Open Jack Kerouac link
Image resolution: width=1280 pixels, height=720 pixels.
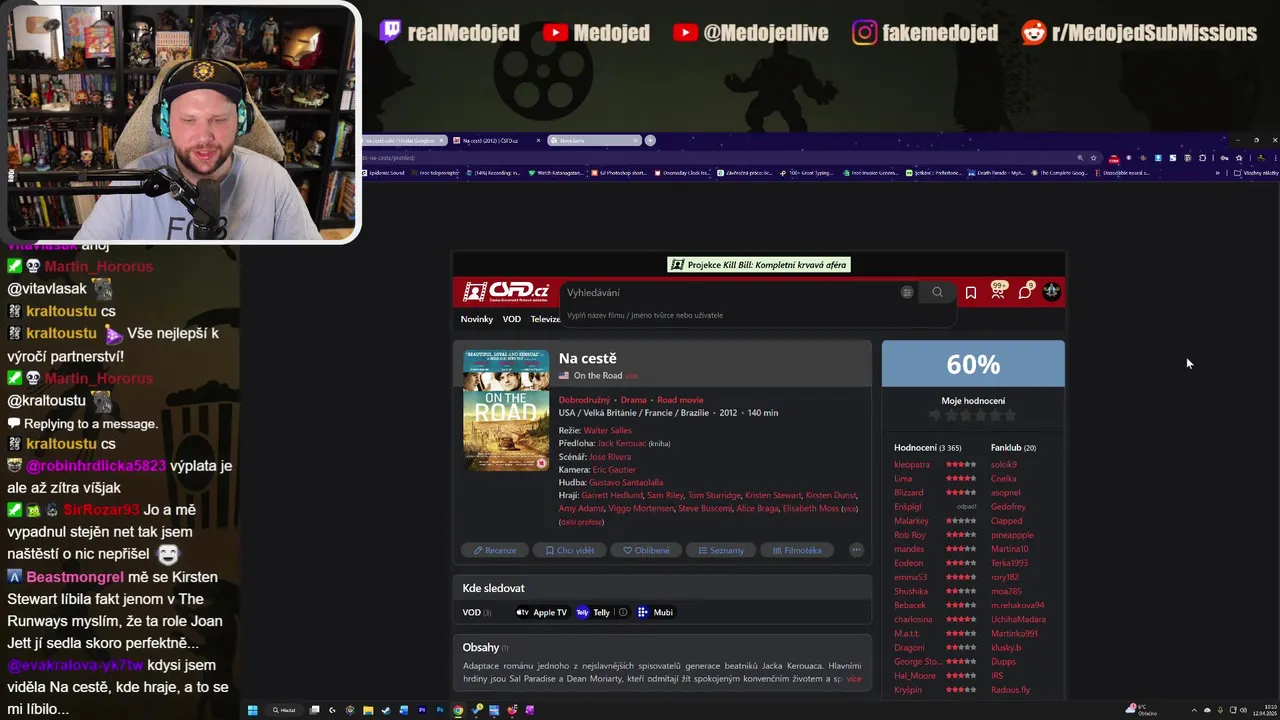622,443
